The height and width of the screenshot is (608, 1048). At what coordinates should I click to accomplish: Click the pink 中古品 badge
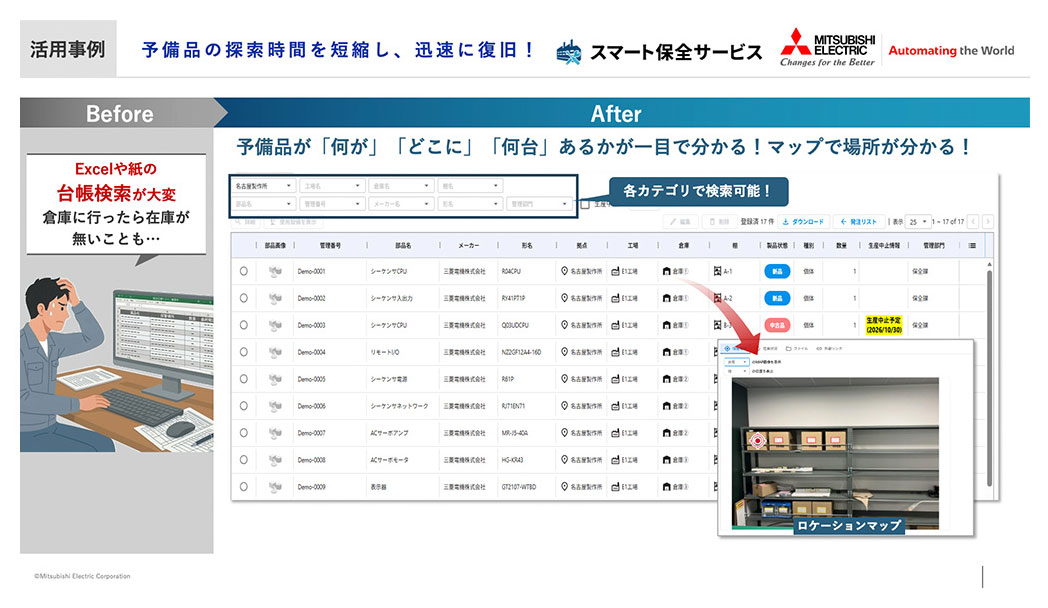pos(777,325)
